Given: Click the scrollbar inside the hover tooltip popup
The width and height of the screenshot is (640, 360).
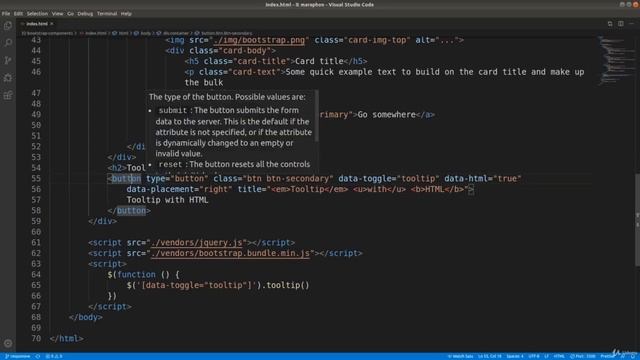Looking at the screenshot, I should 317,116.
